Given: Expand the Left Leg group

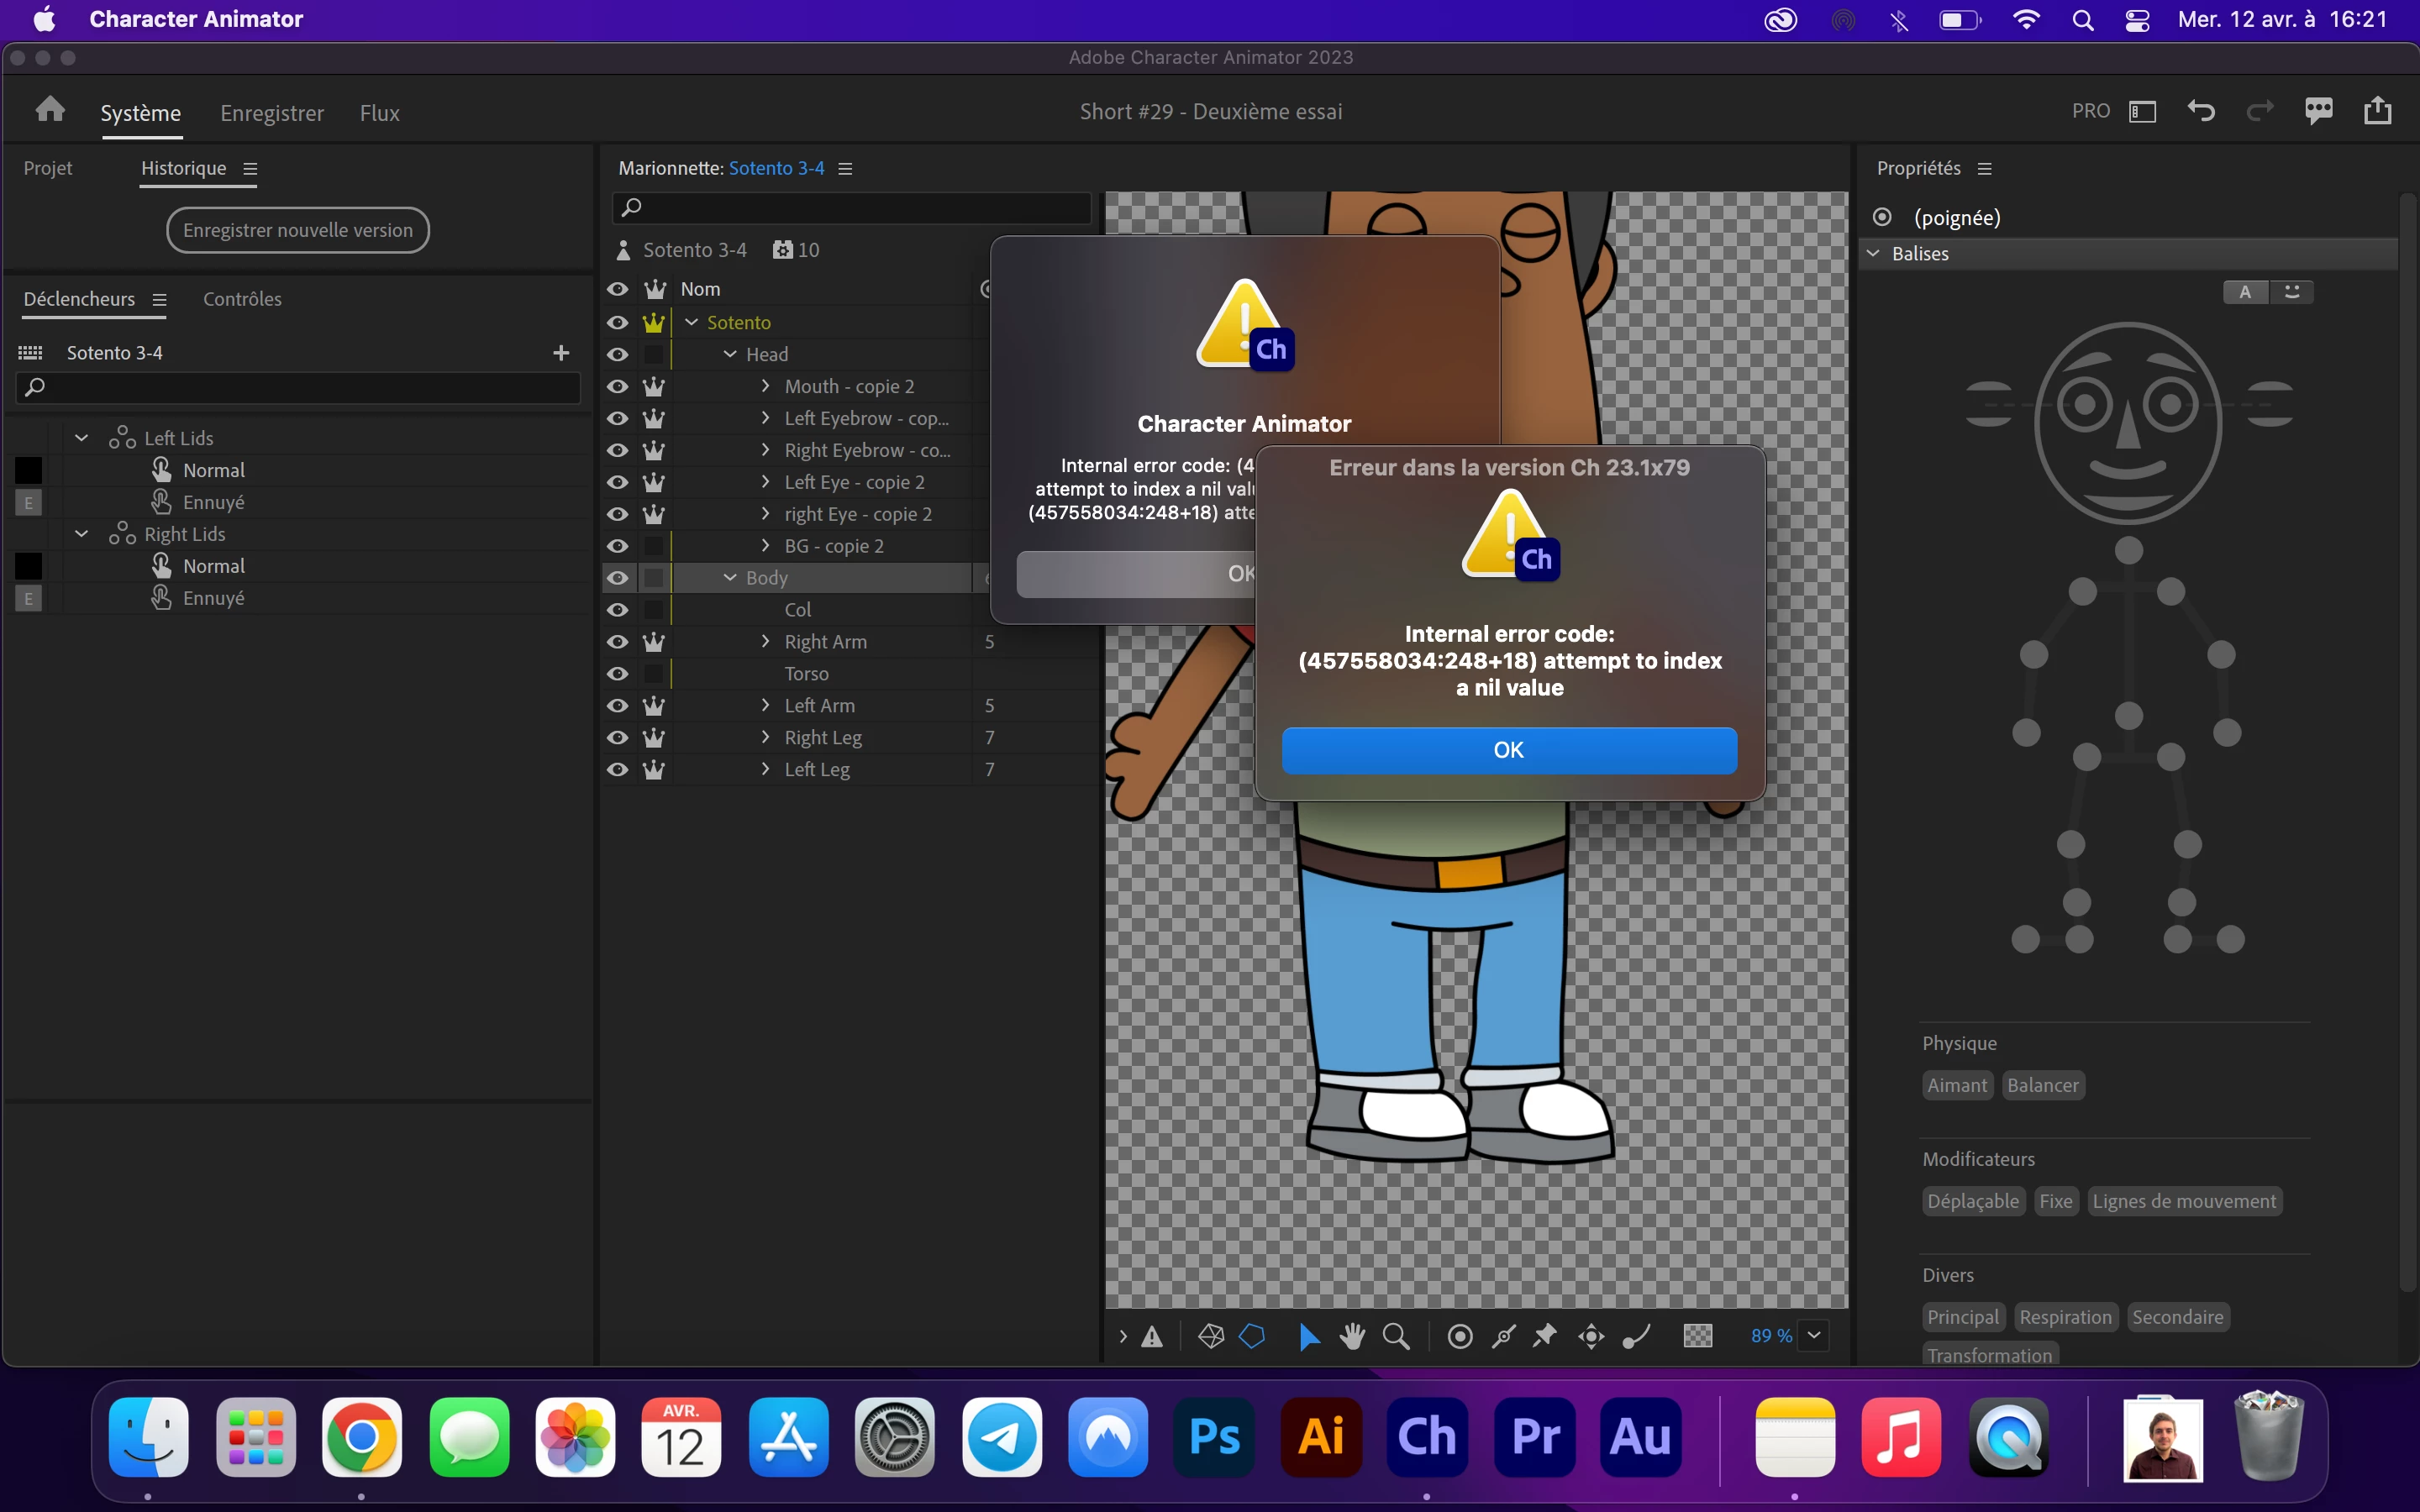Looking at the screenshot, I should tap(765, 769).
